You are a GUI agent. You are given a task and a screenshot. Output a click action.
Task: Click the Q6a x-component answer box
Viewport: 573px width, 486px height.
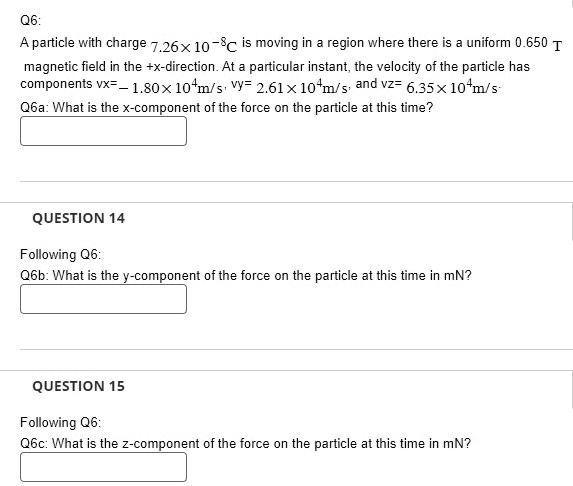tap(103, 131)
